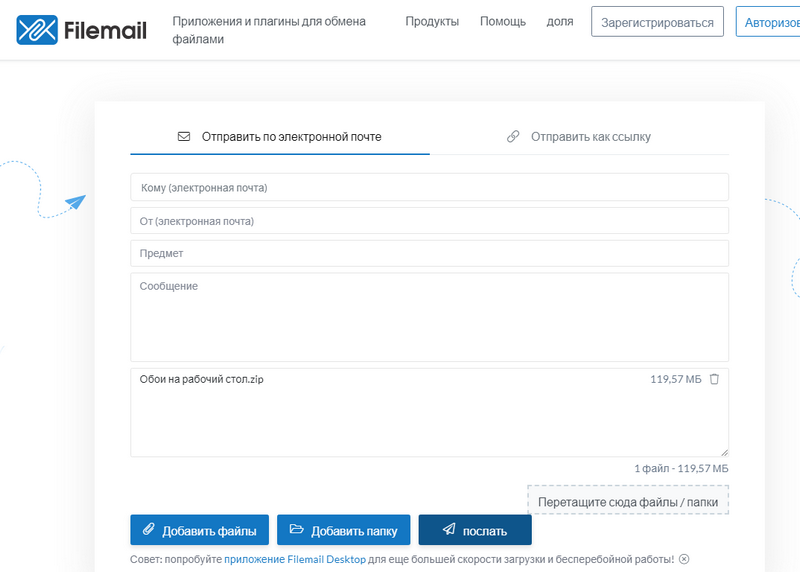Image resolution: width=800 pixels, height=572 pixels.
Task: Delete the Обои на рабочий стол.zip file with trash icon
Action: click(x=714, y=379)
